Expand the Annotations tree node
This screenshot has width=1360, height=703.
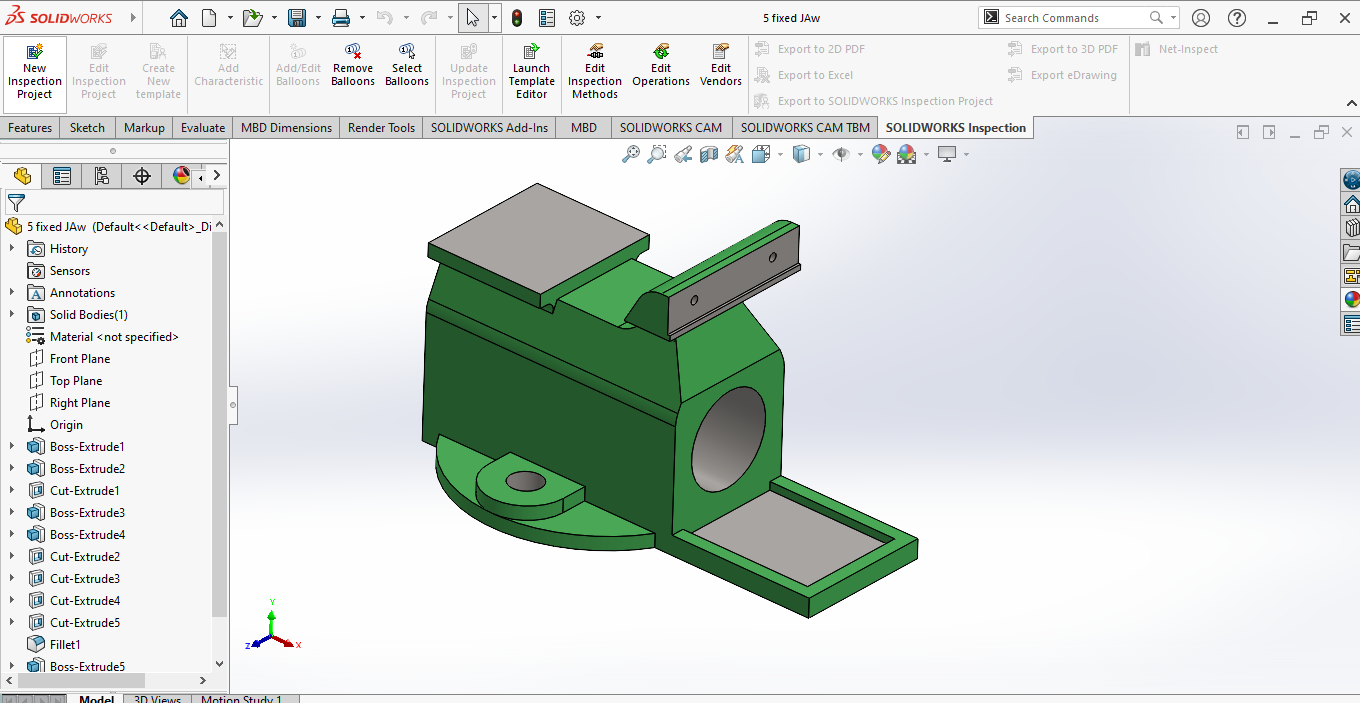click(12, 293)
